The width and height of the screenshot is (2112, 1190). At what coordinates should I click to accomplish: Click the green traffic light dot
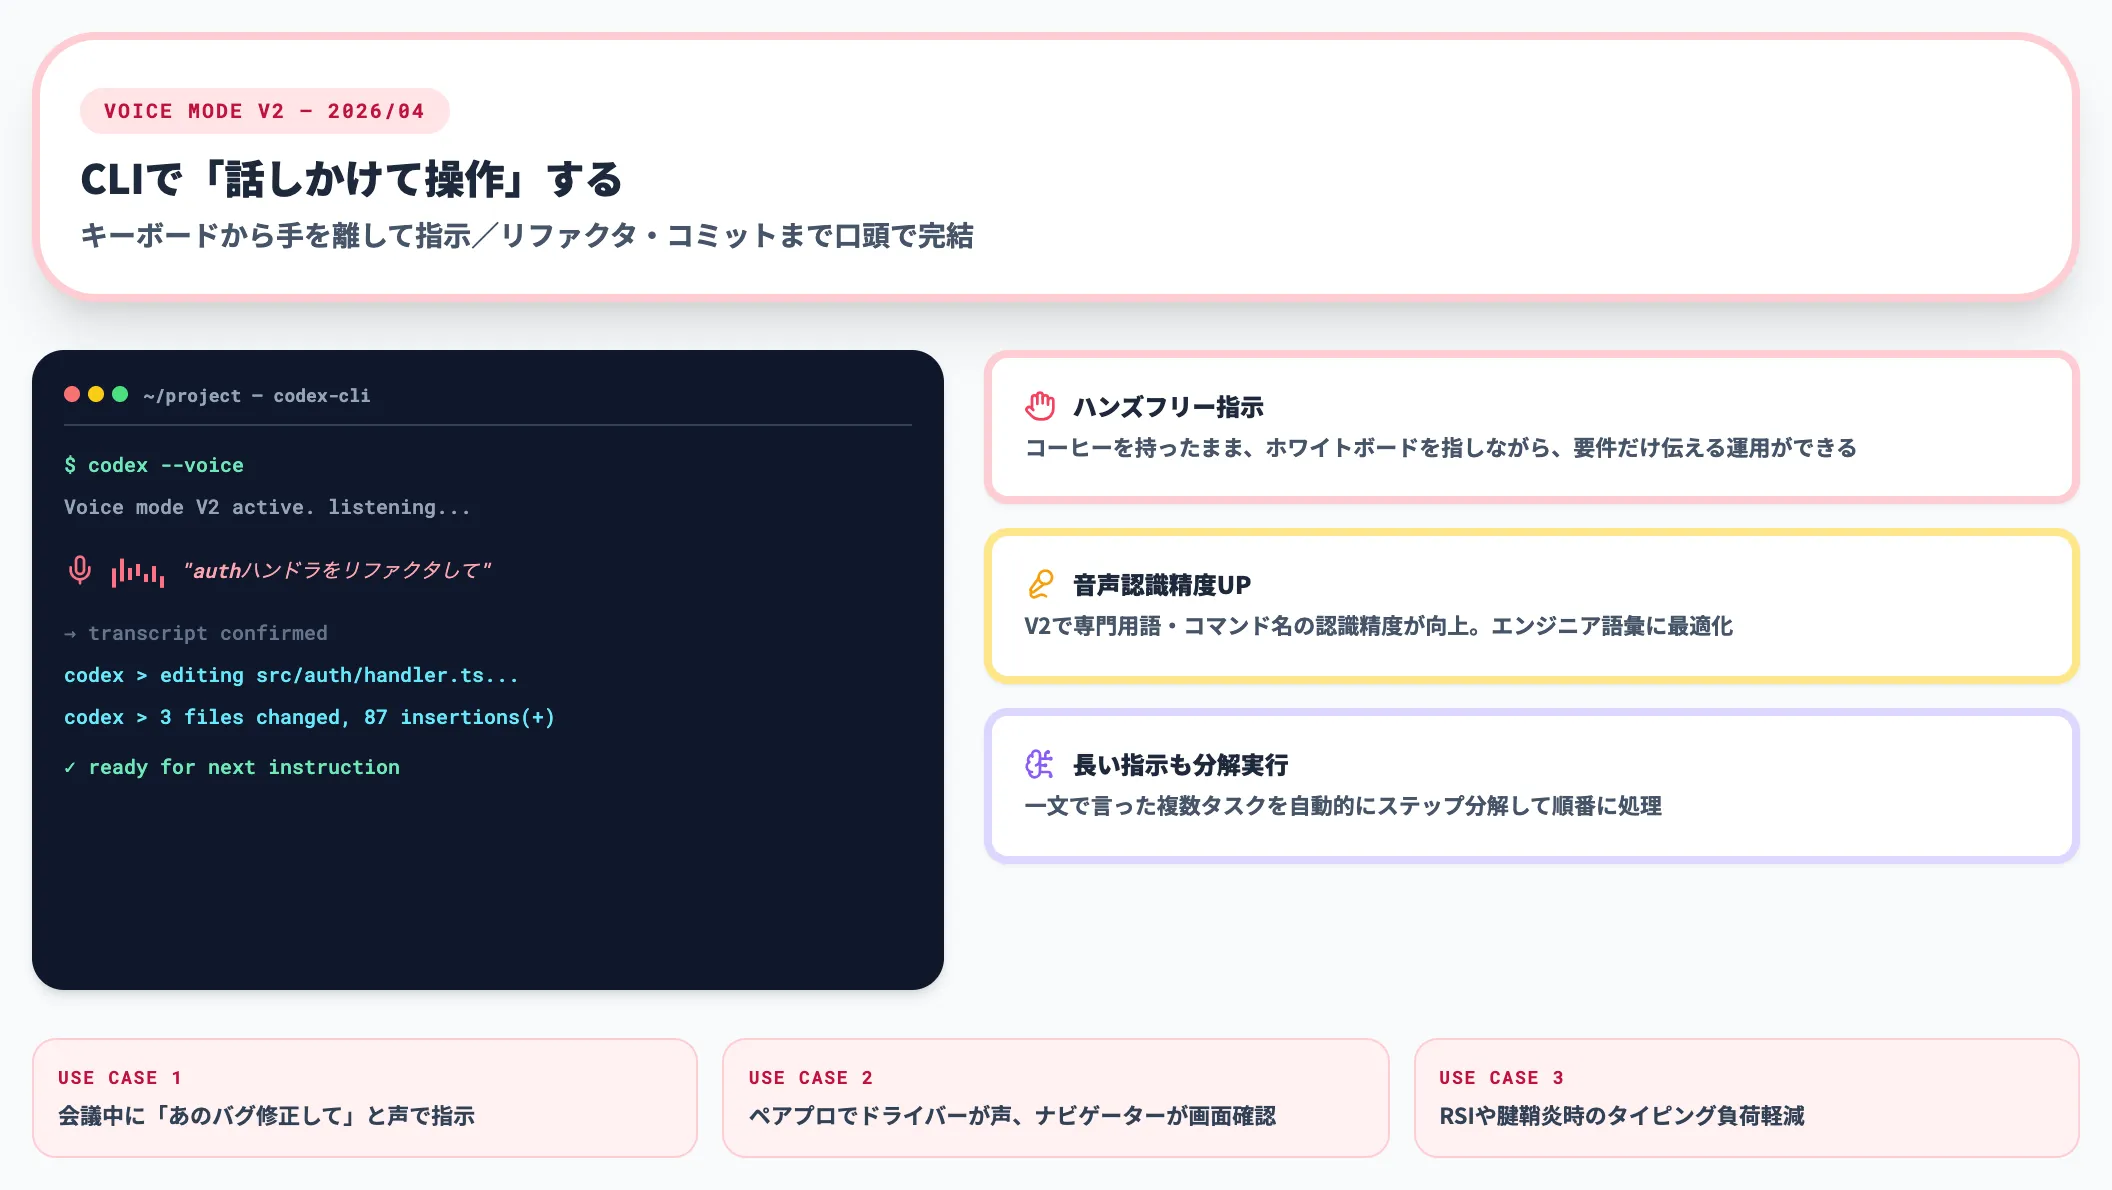click(121, 394)
